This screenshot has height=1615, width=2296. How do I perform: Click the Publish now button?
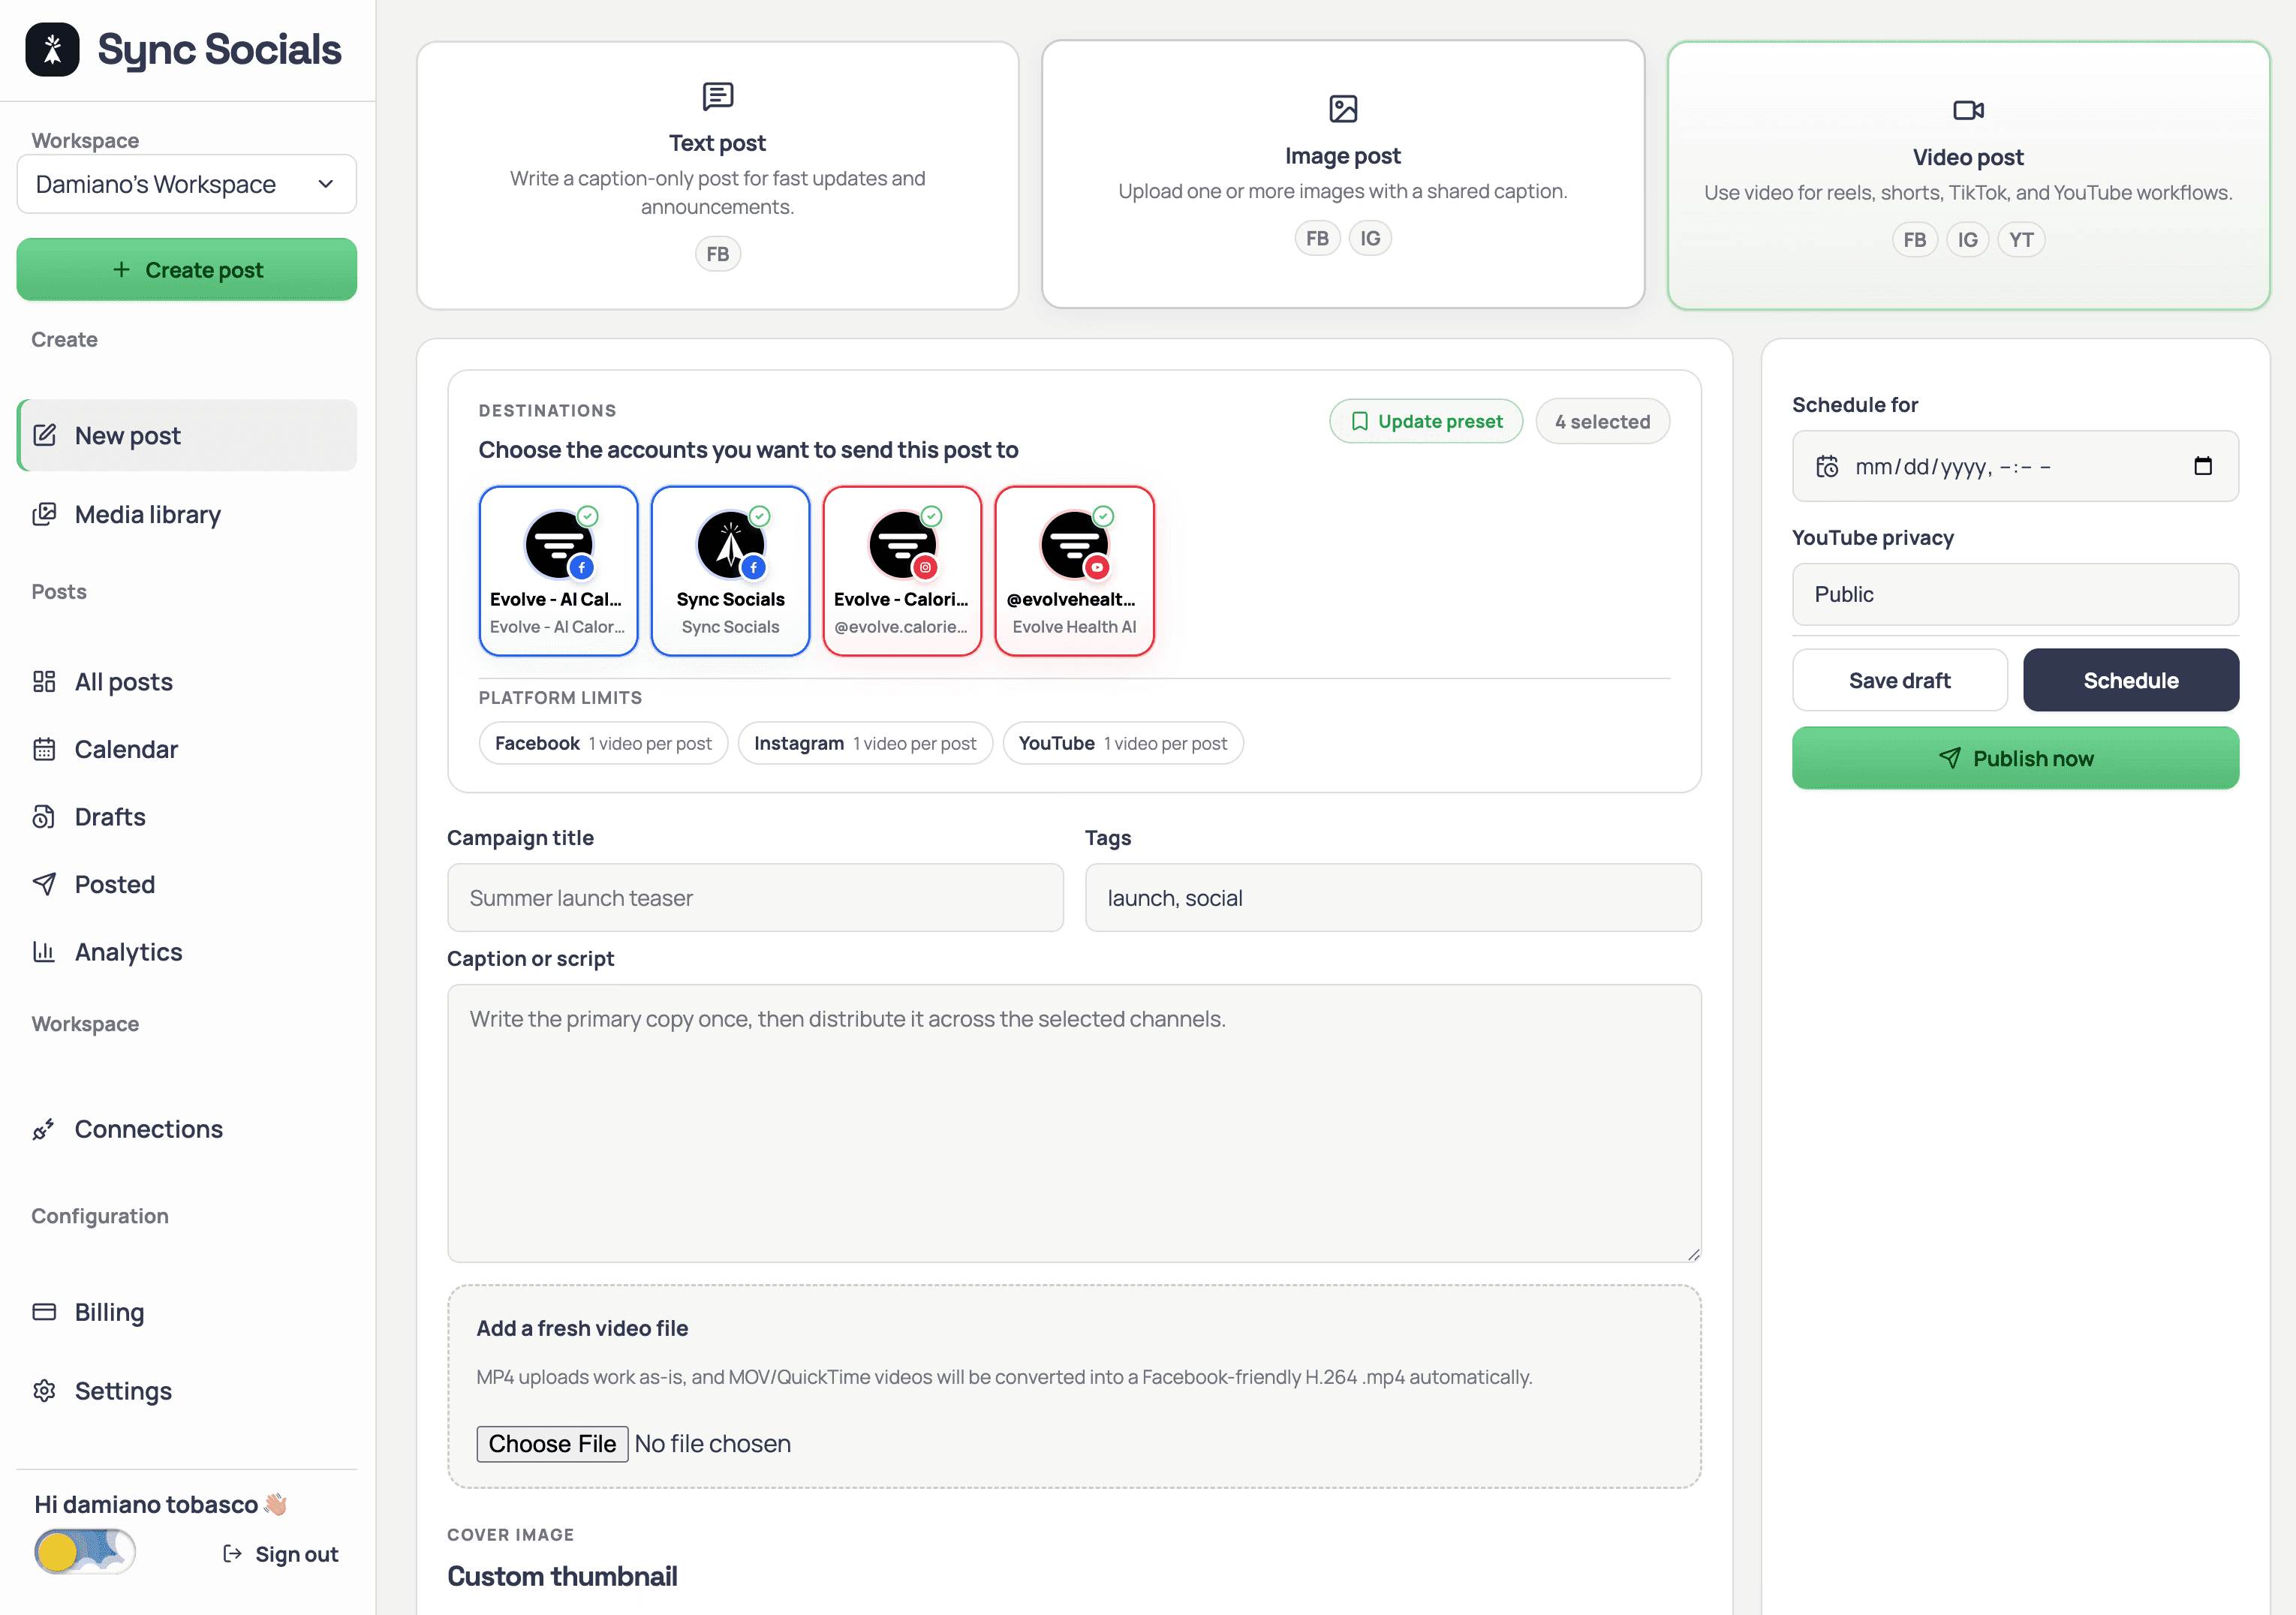coord(2014,758)
